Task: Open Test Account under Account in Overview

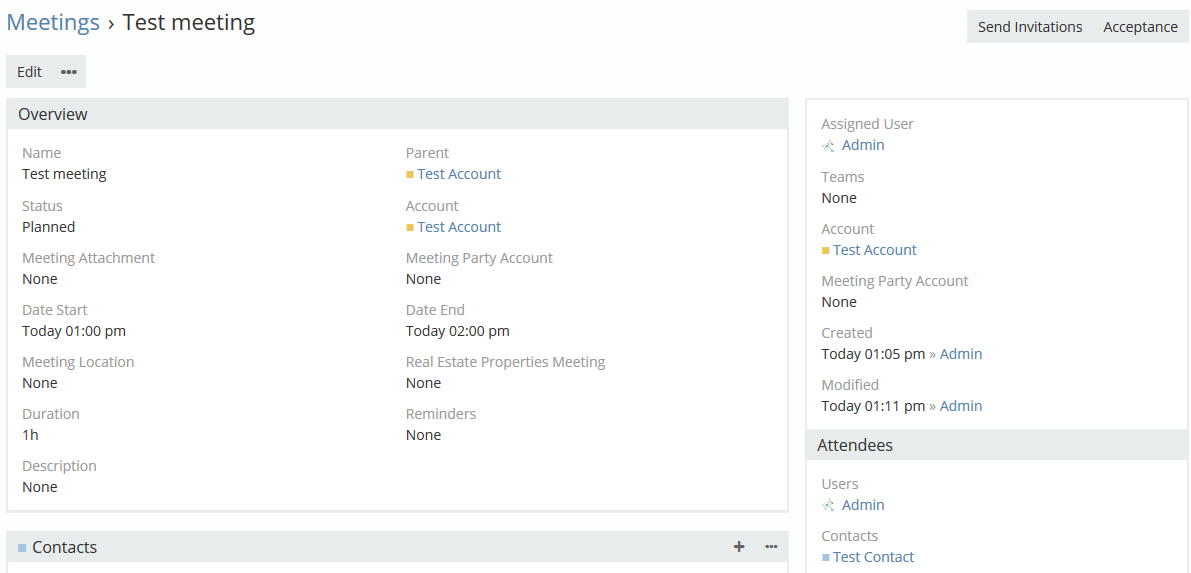Action: (x=459, y=227)
